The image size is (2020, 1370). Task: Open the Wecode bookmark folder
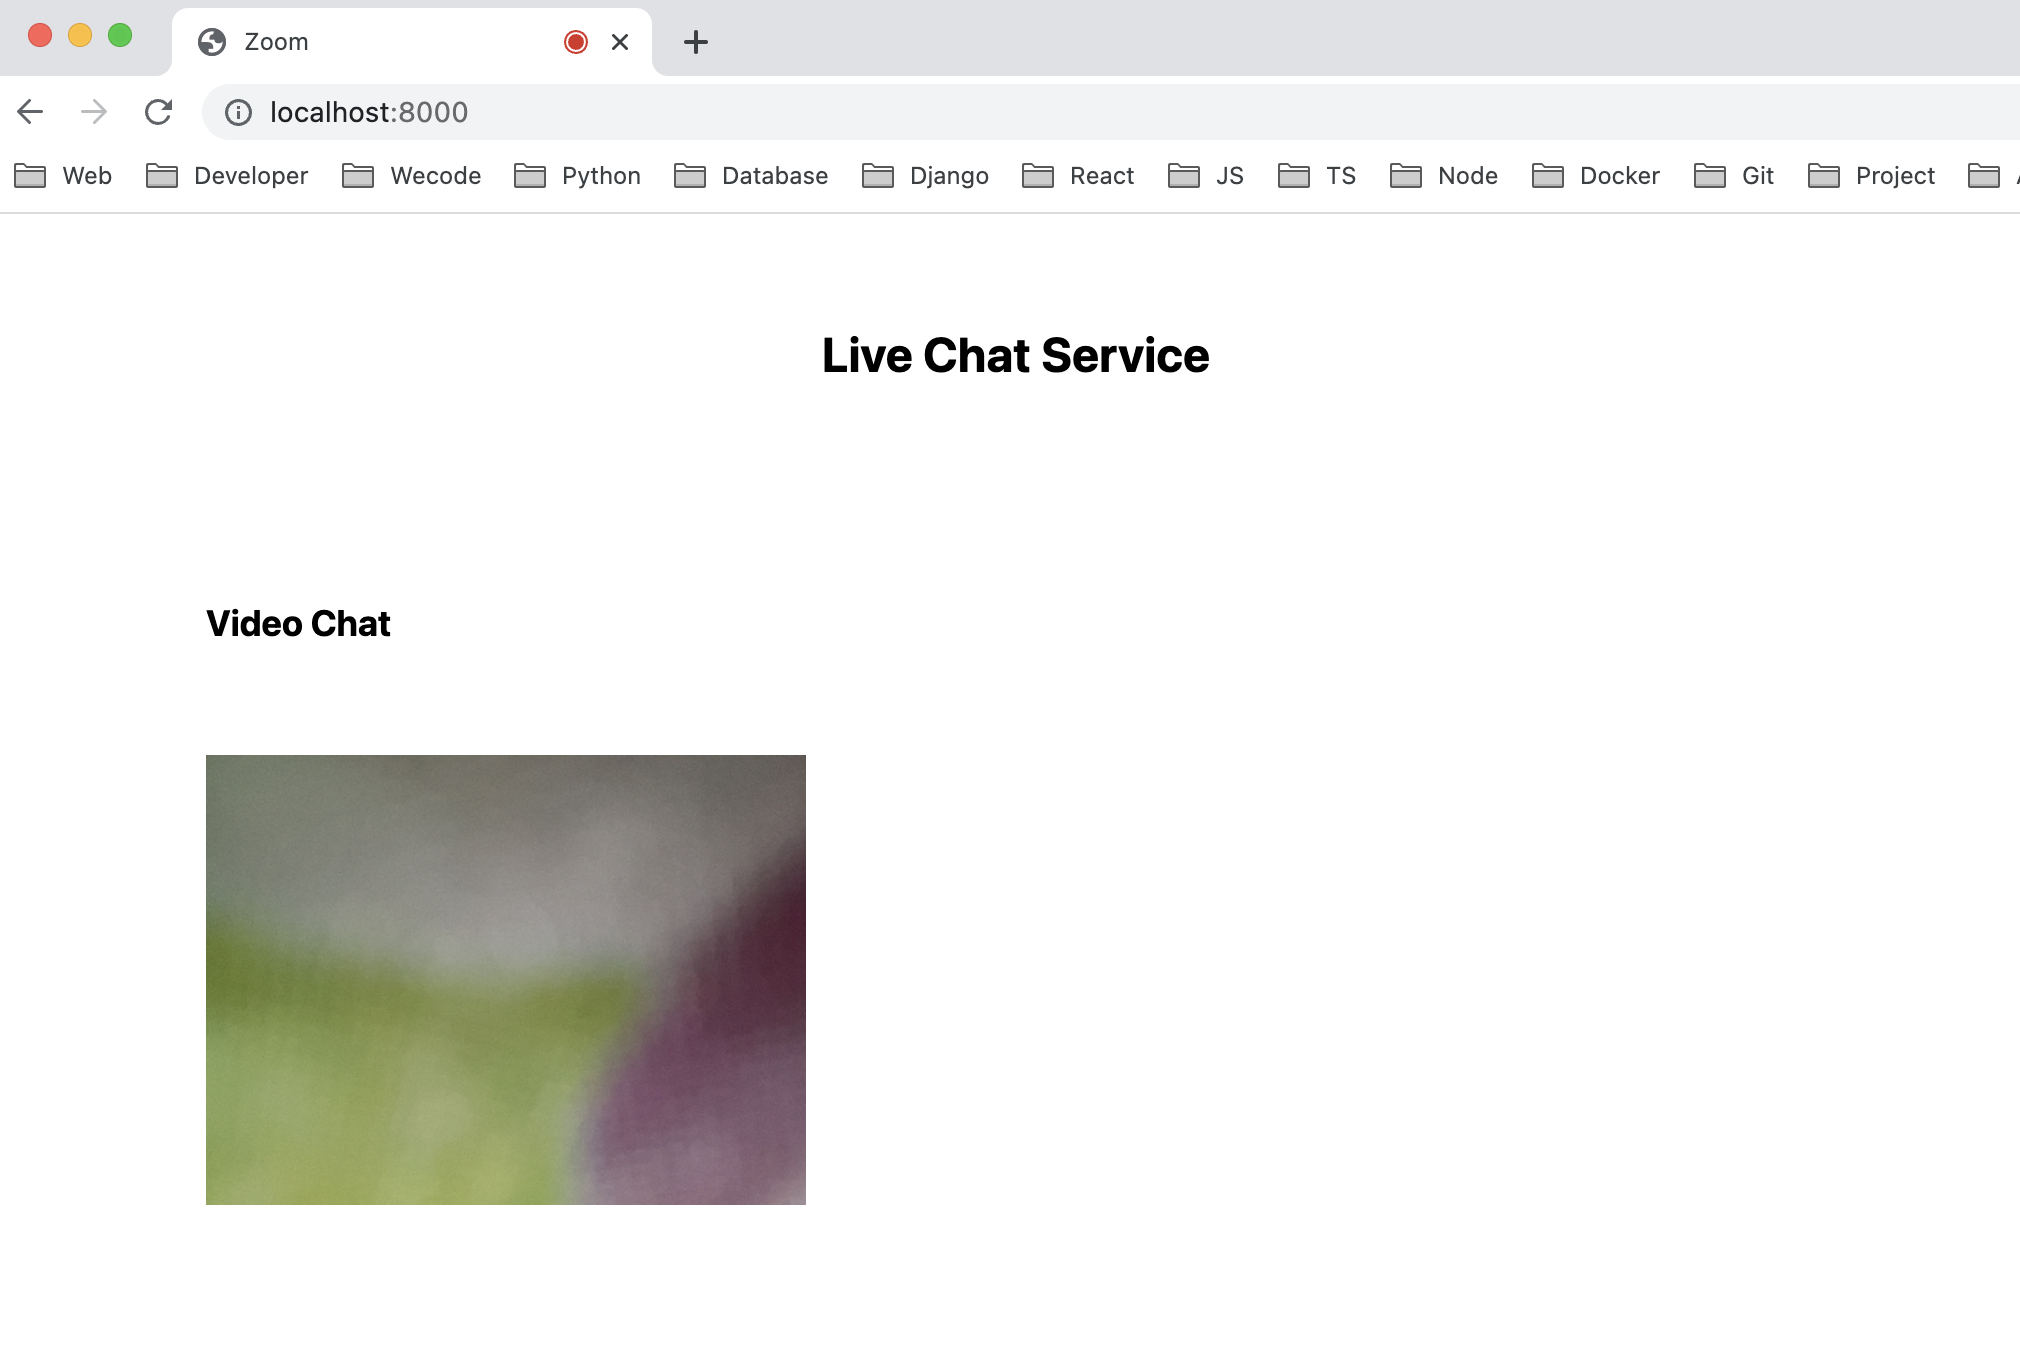412,176
